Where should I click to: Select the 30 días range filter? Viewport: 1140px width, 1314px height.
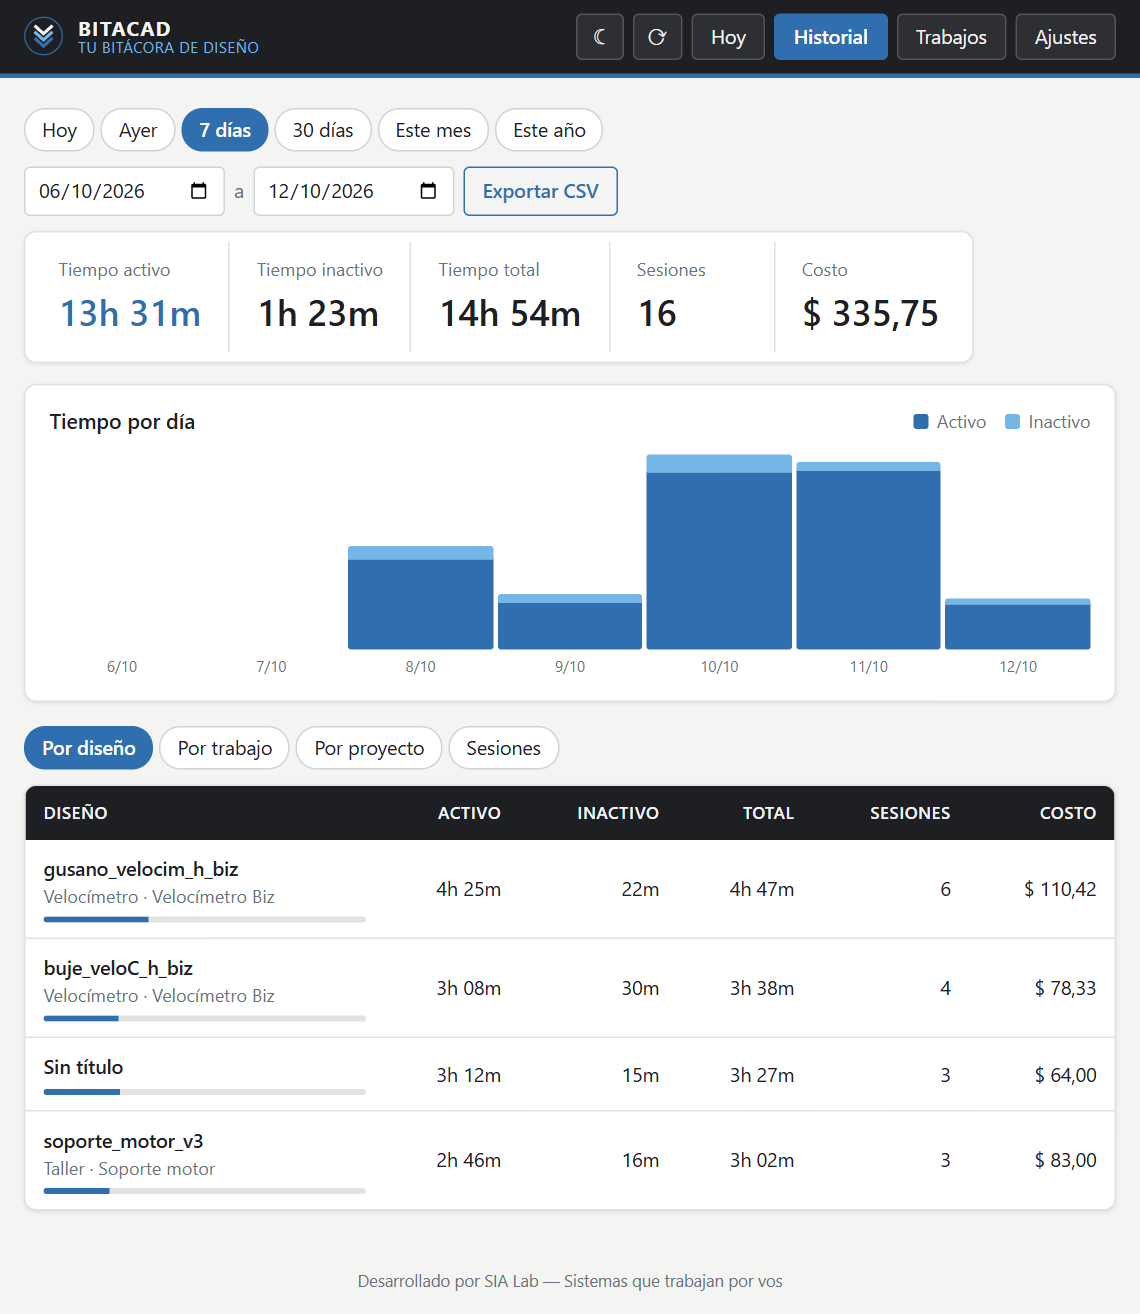tap(323, 130)
